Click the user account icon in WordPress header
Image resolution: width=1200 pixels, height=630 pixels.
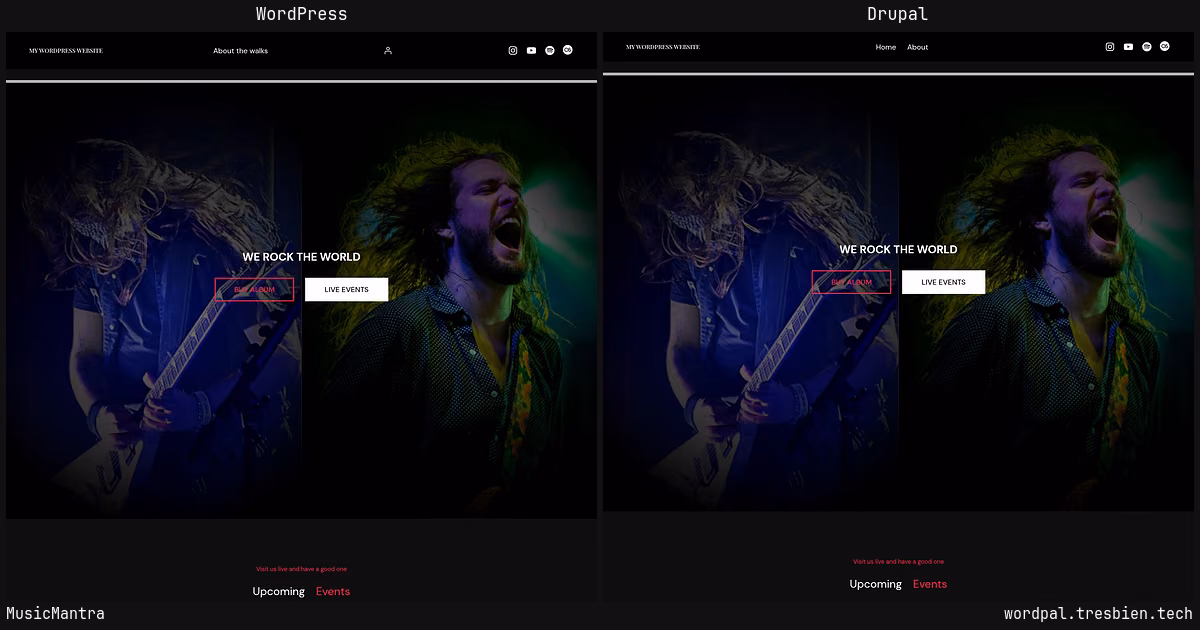point(388,50)
